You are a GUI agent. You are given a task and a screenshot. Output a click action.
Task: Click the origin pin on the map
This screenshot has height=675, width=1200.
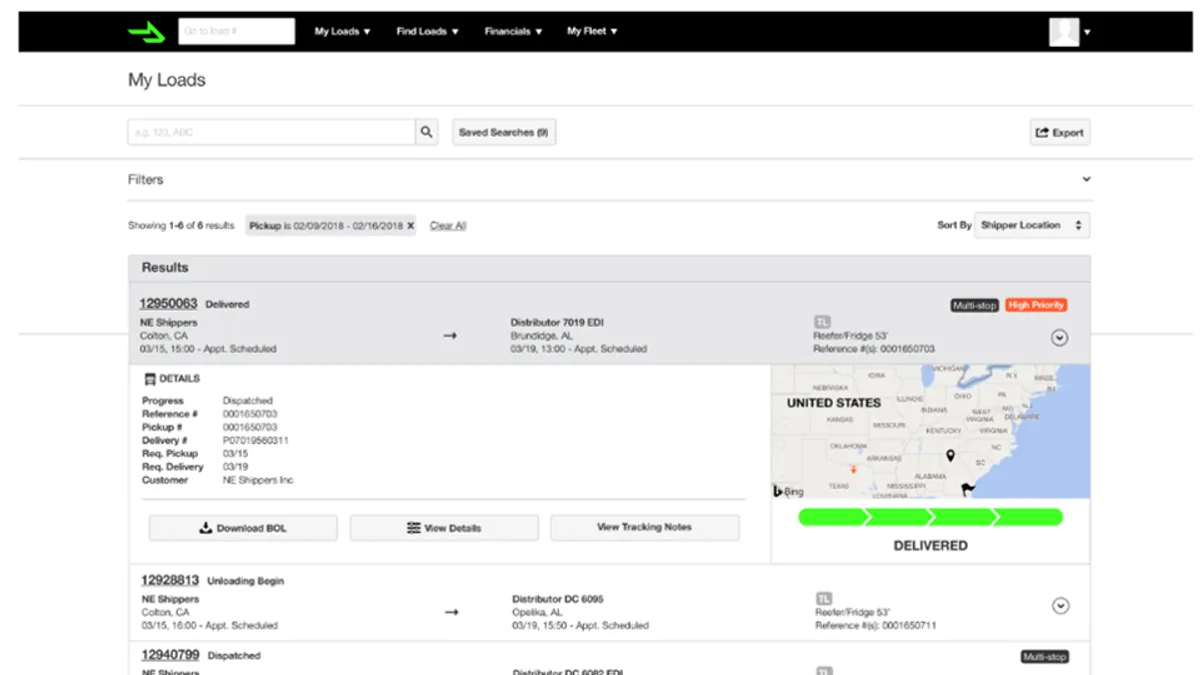[x=950, y=456]
